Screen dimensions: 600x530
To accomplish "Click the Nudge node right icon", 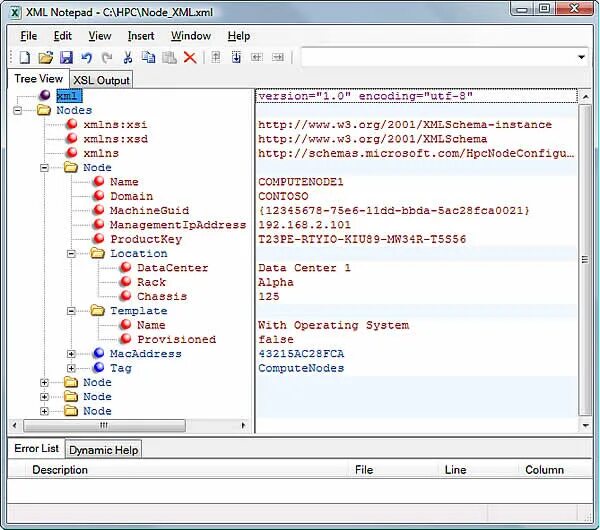I will (x=278, y=57).
